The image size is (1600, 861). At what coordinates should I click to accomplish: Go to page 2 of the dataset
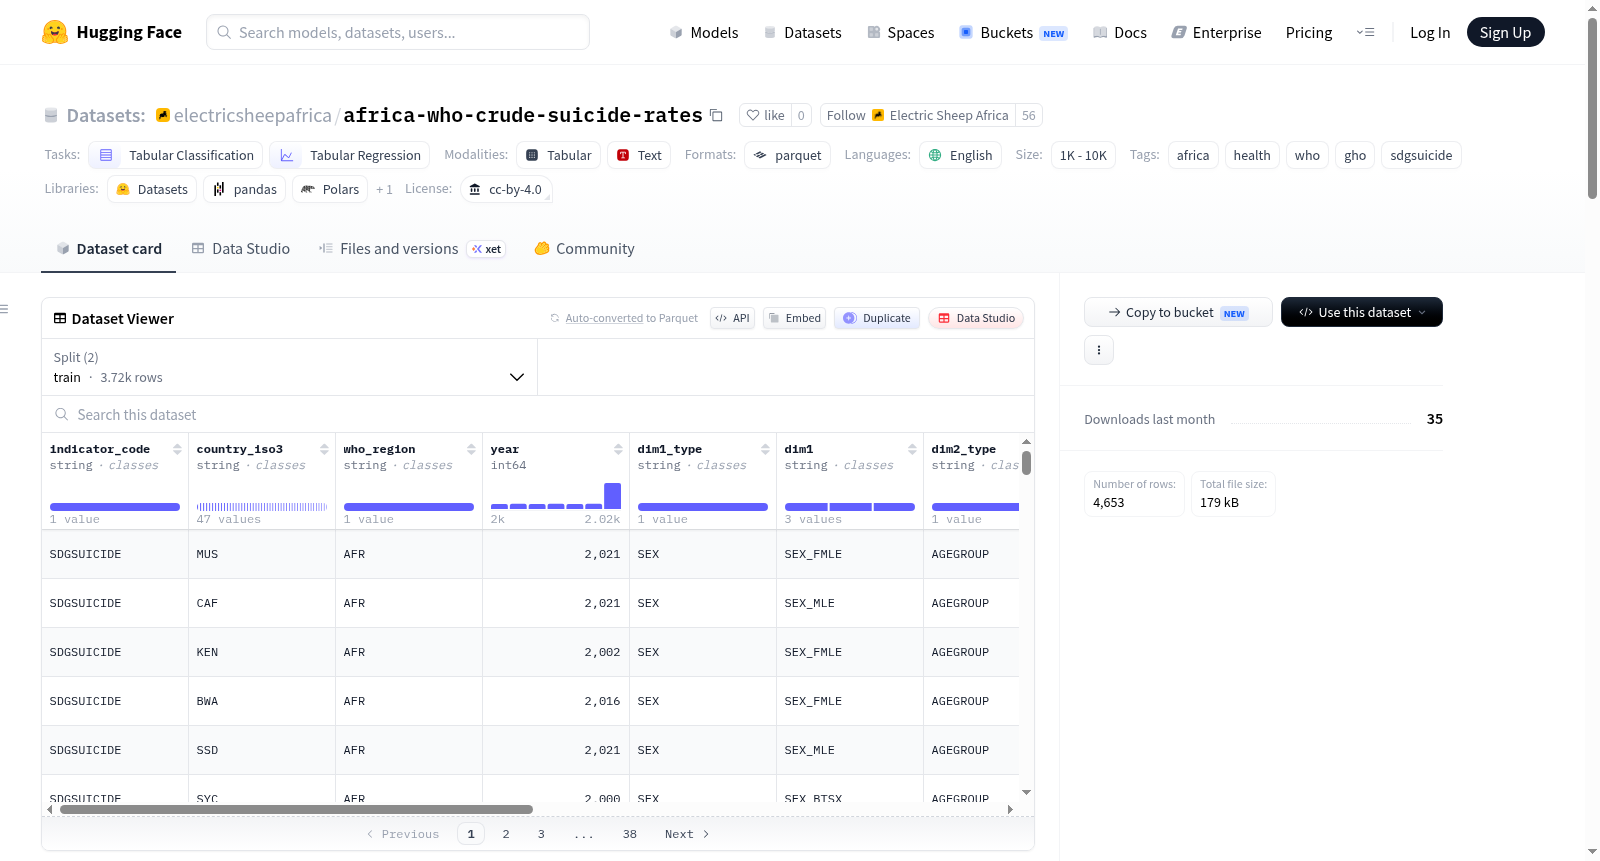point(506,834)
